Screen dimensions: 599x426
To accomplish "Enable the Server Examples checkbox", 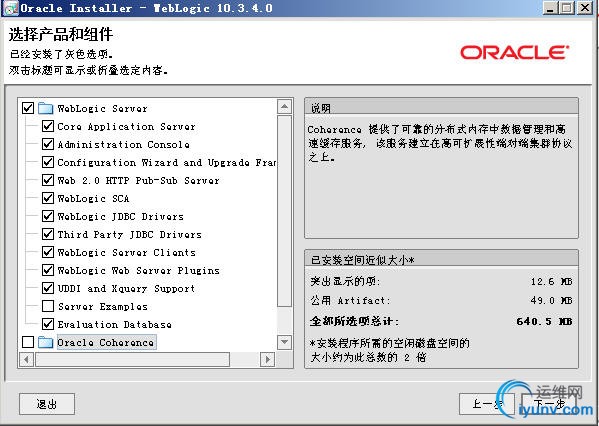I will point(48,306).
